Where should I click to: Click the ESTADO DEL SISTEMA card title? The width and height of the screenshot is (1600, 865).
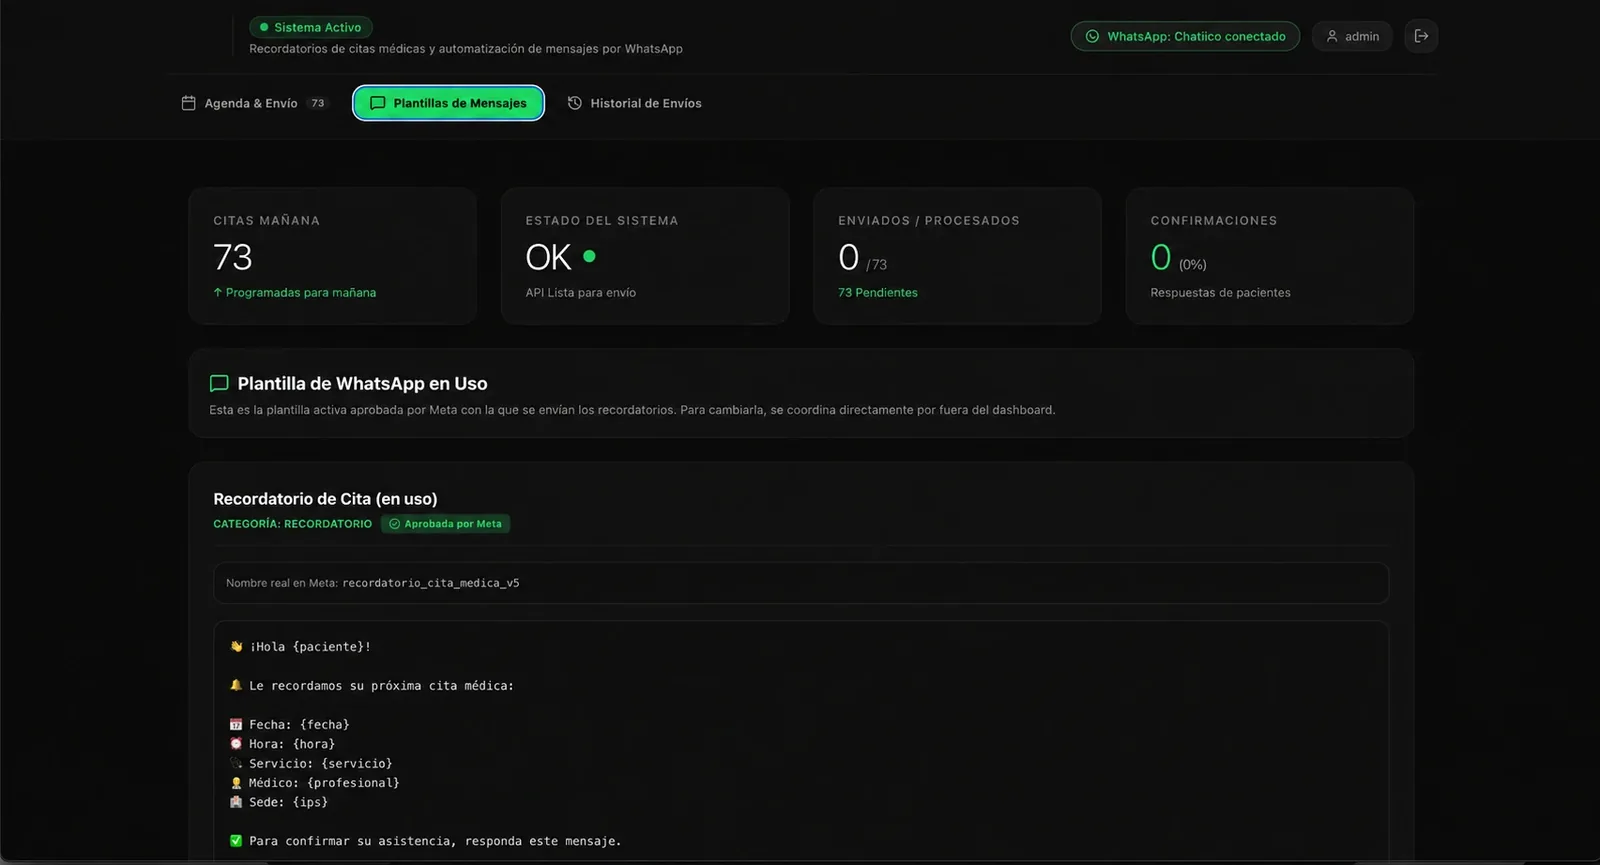(x=602, y=220)
